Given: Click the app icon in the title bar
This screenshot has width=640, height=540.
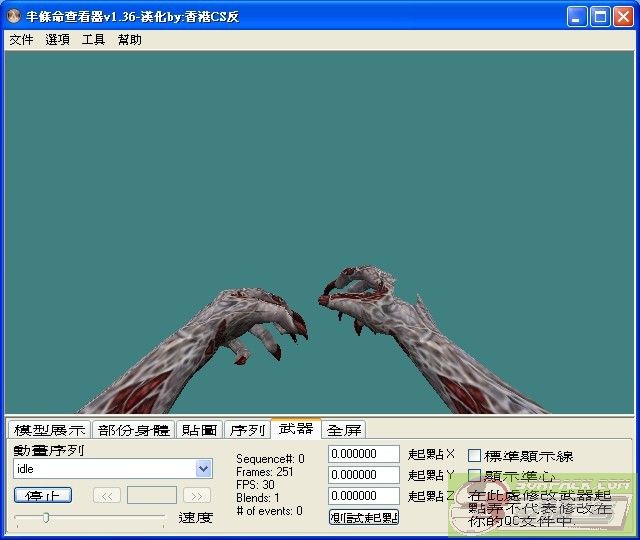Looking at the screenshot, I should pyautogui.click(x=14, y=16).
